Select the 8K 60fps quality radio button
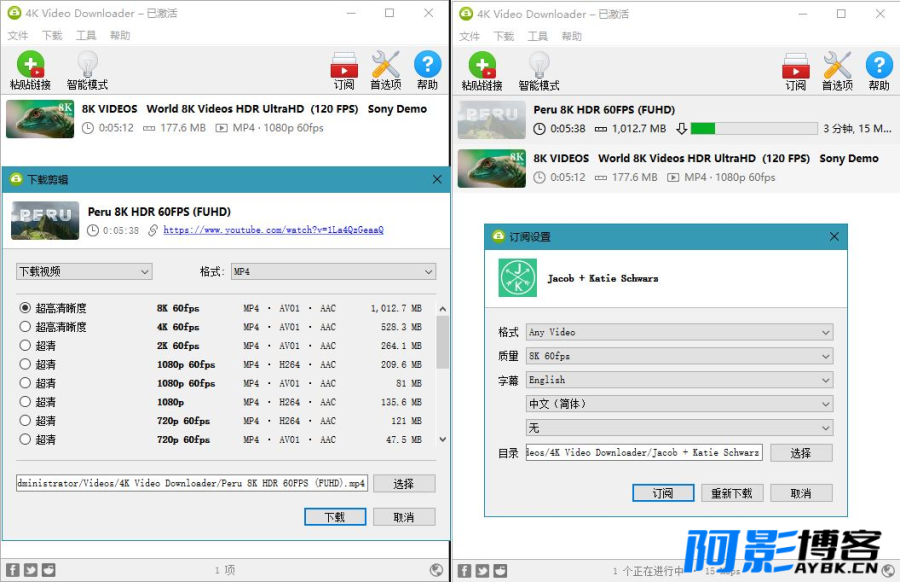 [25, 308]
